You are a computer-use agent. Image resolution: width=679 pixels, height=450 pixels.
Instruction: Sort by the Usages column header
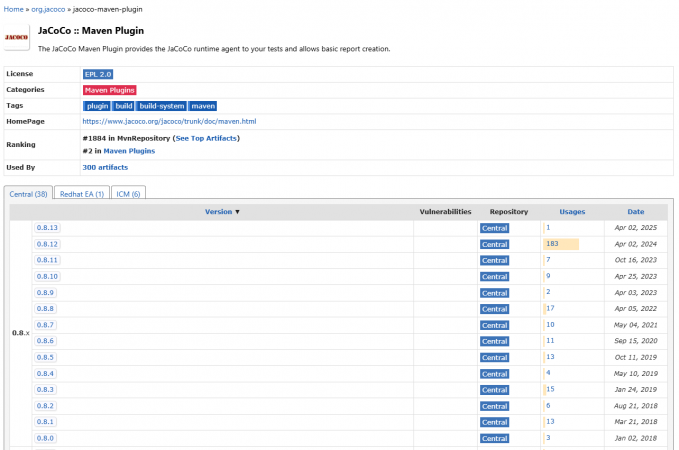click(572, 212)
